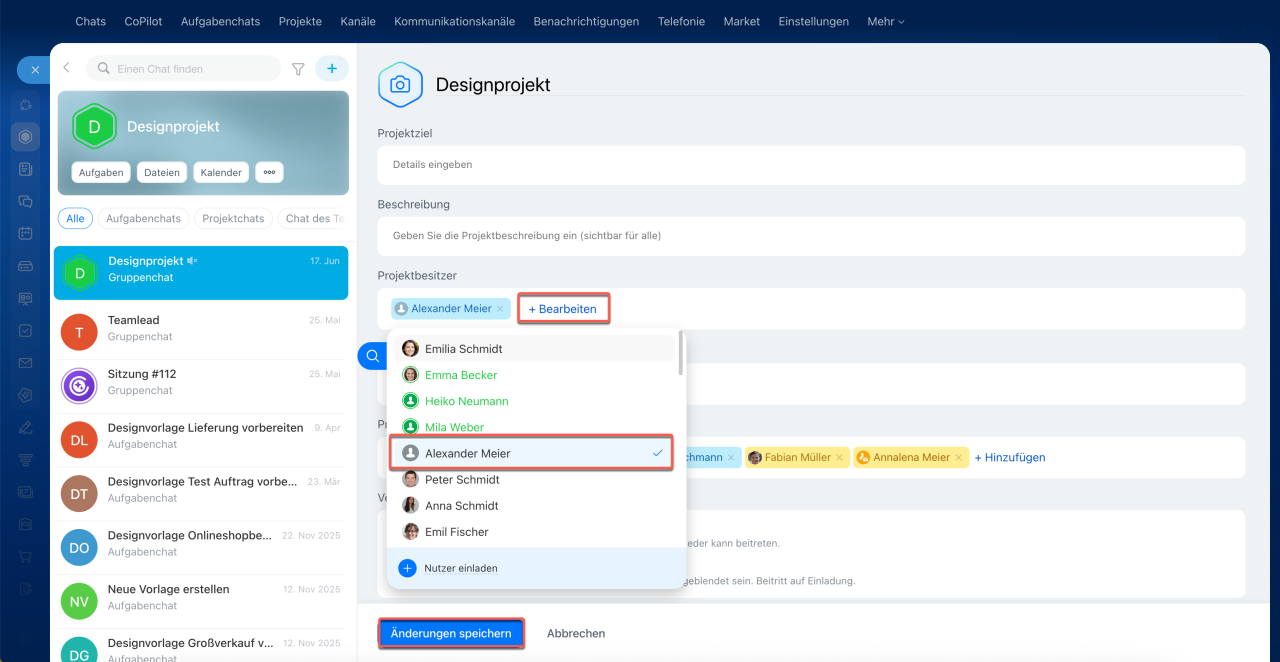
Task: Open the shopping cart icon in left sidebar
Action: (26, 556)
